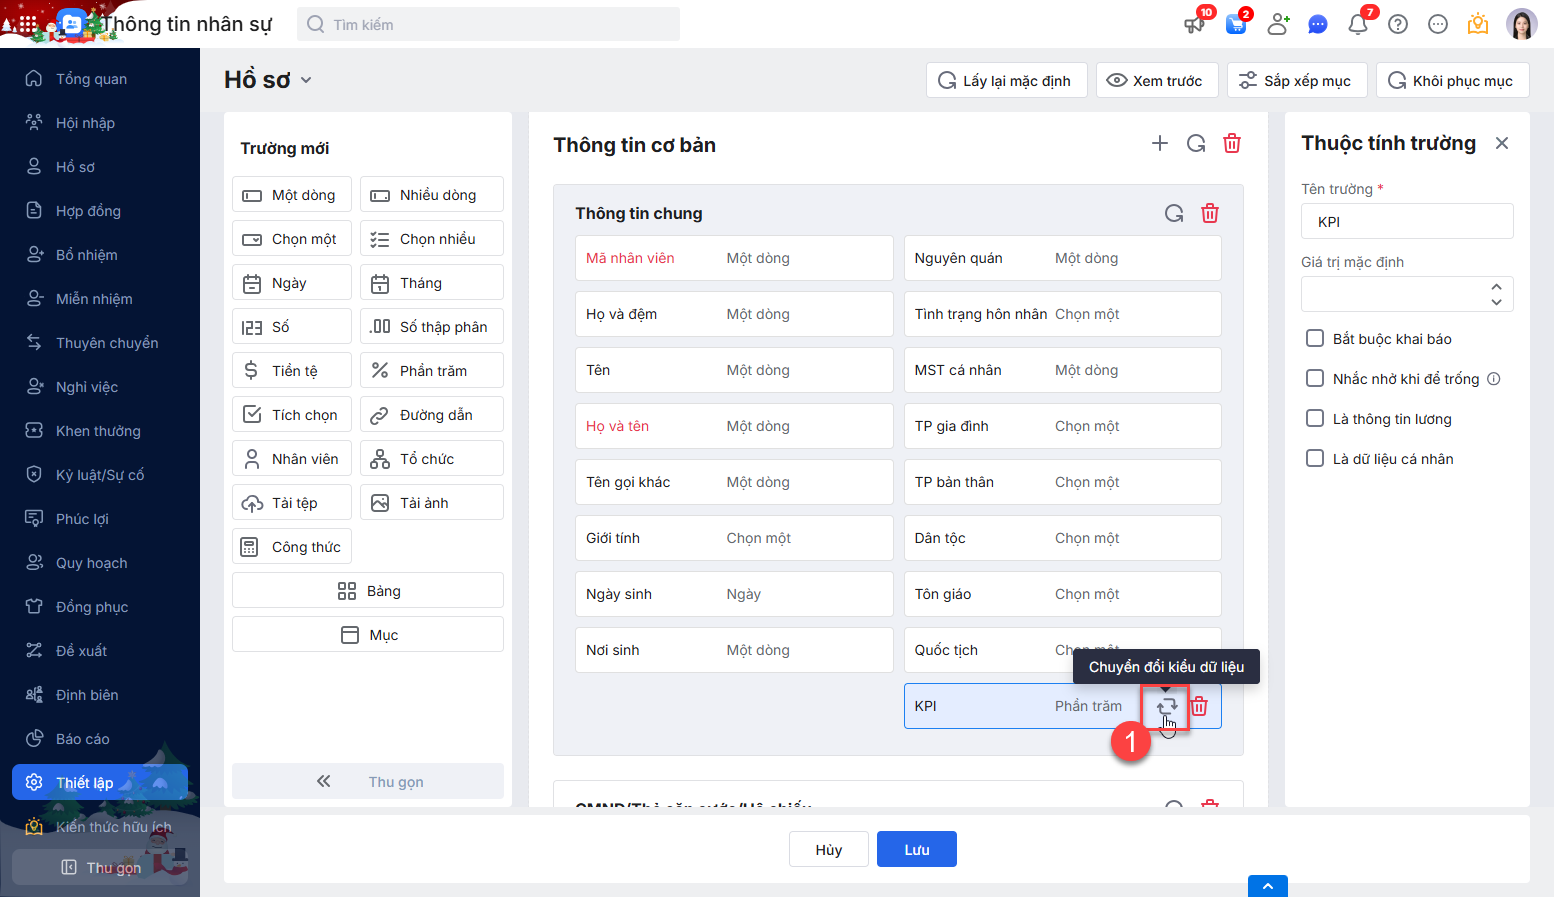This screenshot has height=897, width=1554.
Task: Collapse the left sidebar with Thu gọn
Action: (x=100, y=867)
